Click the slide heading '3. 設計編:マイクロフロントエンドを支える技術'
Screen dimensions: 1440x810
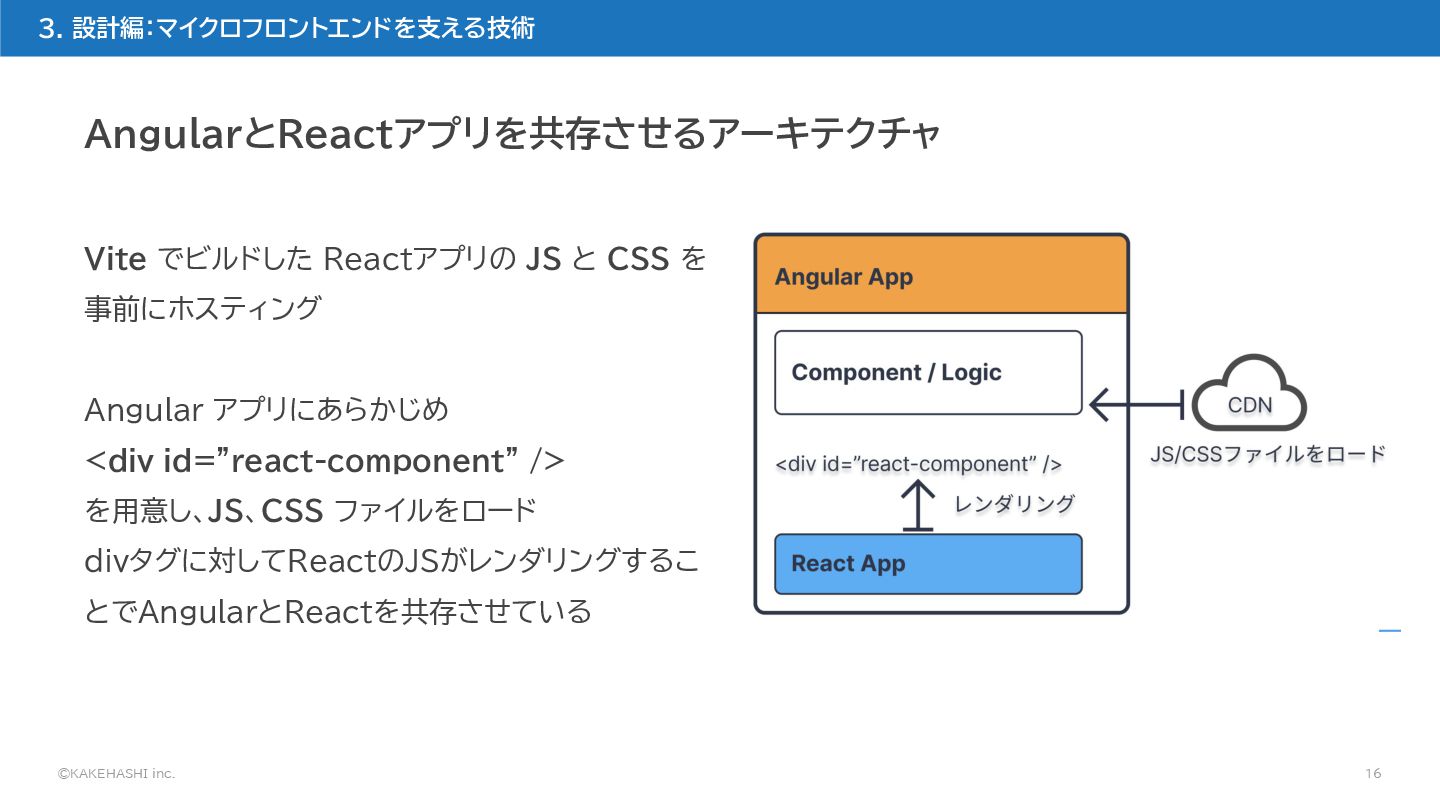pos(286,28)
